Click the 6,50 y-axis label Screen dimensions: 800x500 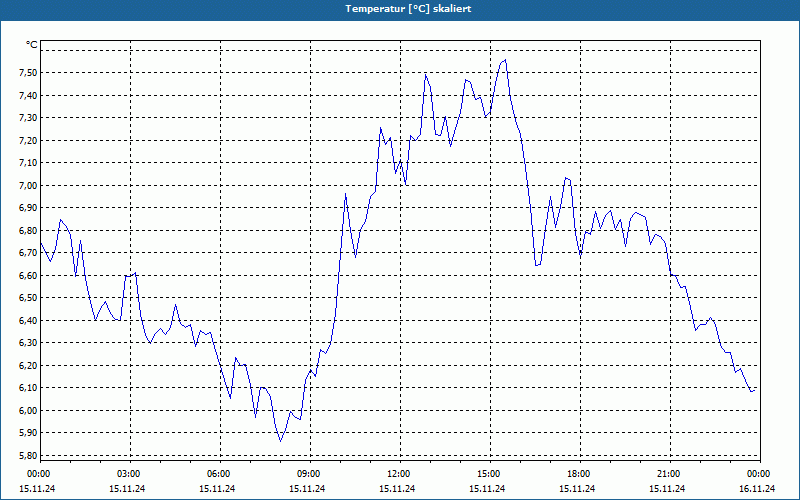tap(28, 298)
